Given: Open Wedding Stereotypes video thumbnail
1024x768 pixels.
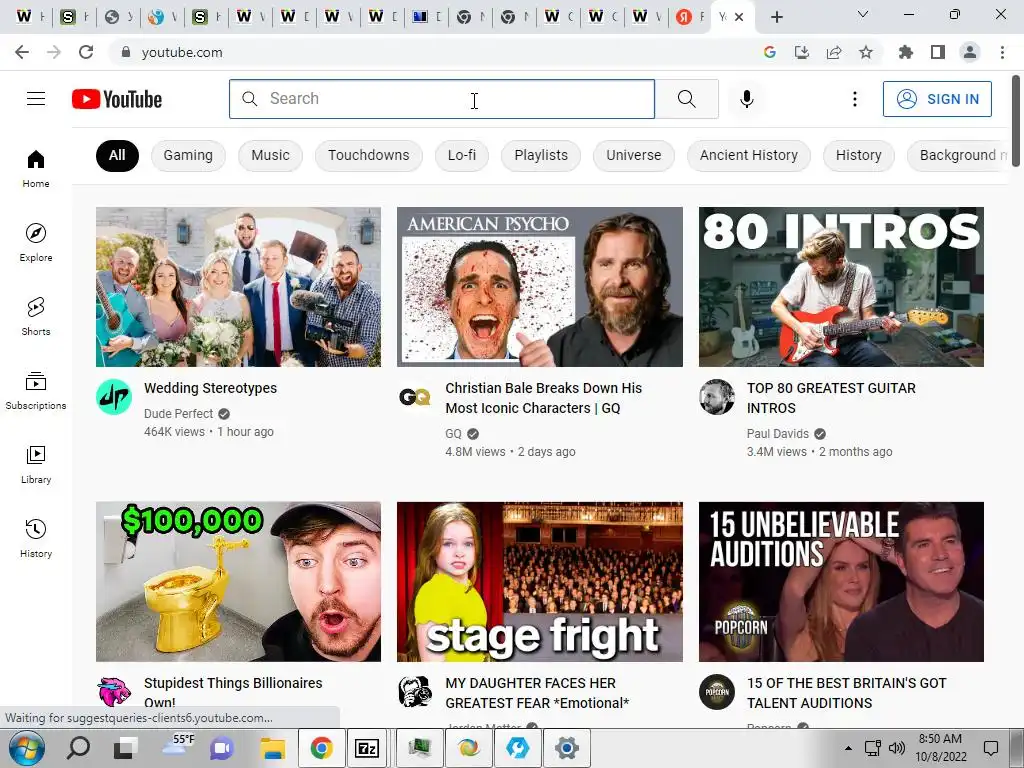Looking at the screenshot, I should (x=238, y=287).
